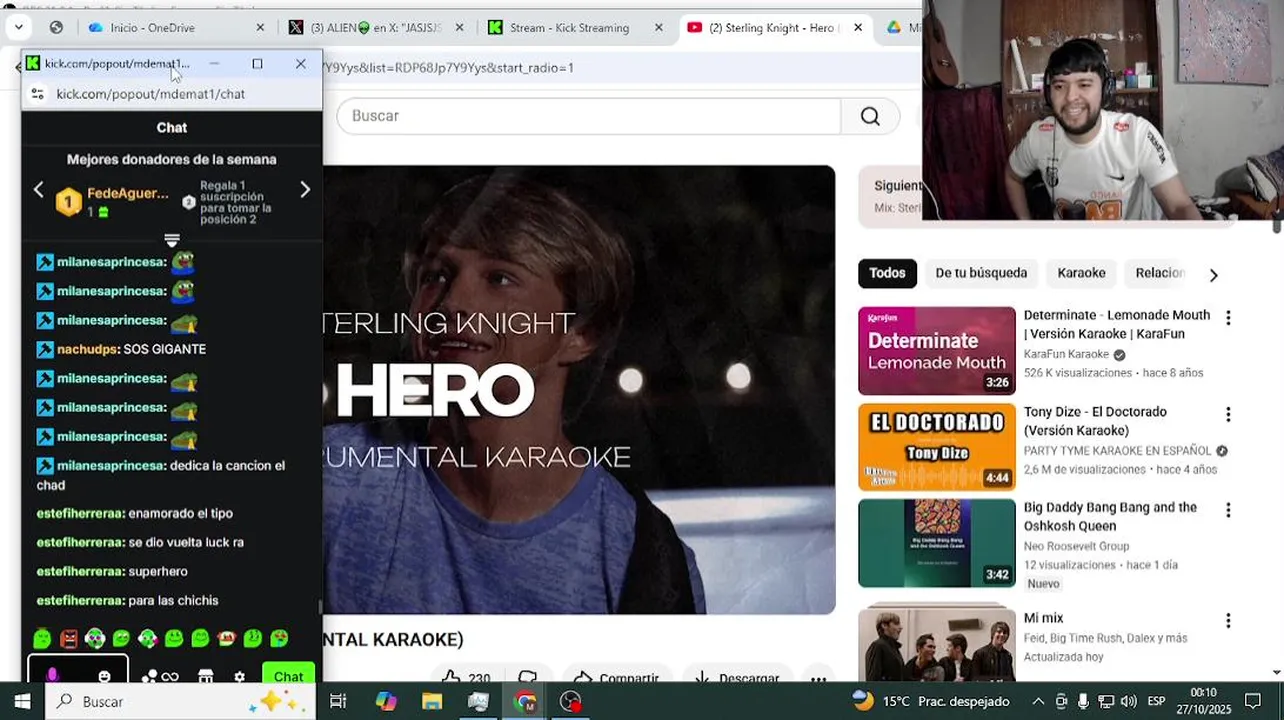1284x720 pixels.
Task: Open the Windows Start menu
Action: (x=22, y=701)
